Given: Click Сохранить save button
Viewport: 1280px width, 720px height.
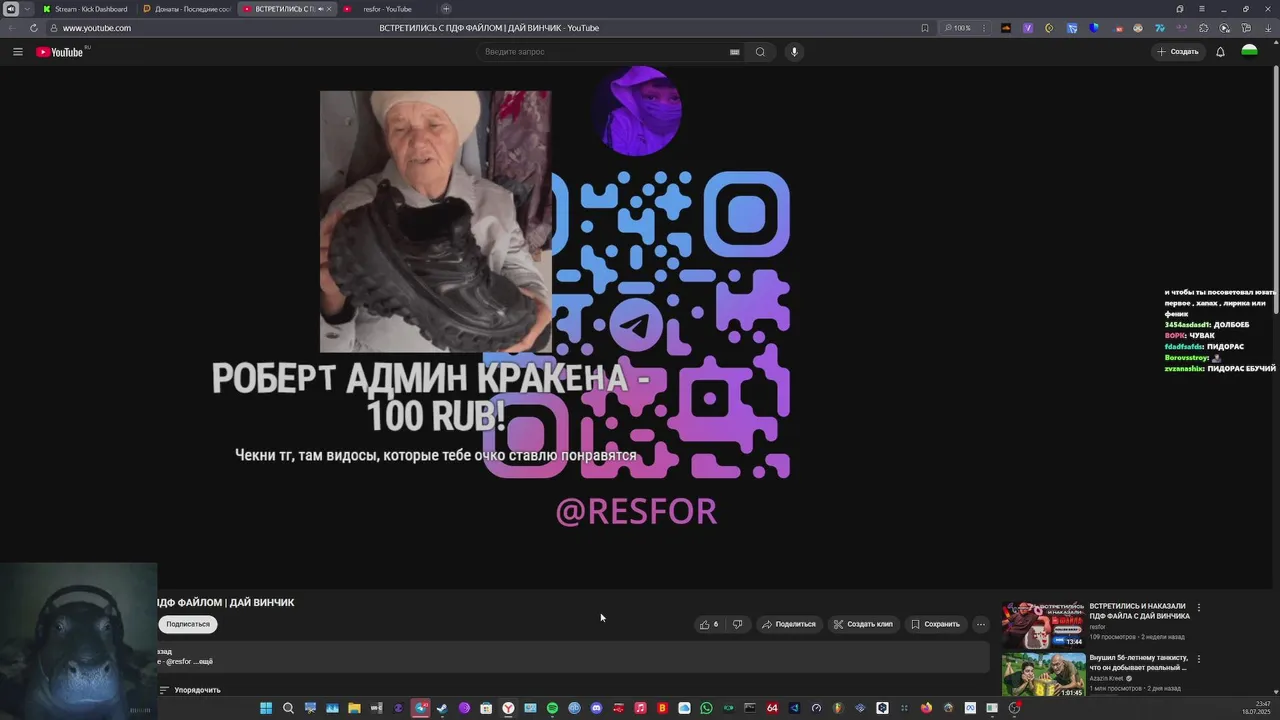Looking at the screenshot, I should [x=935, y=624].
